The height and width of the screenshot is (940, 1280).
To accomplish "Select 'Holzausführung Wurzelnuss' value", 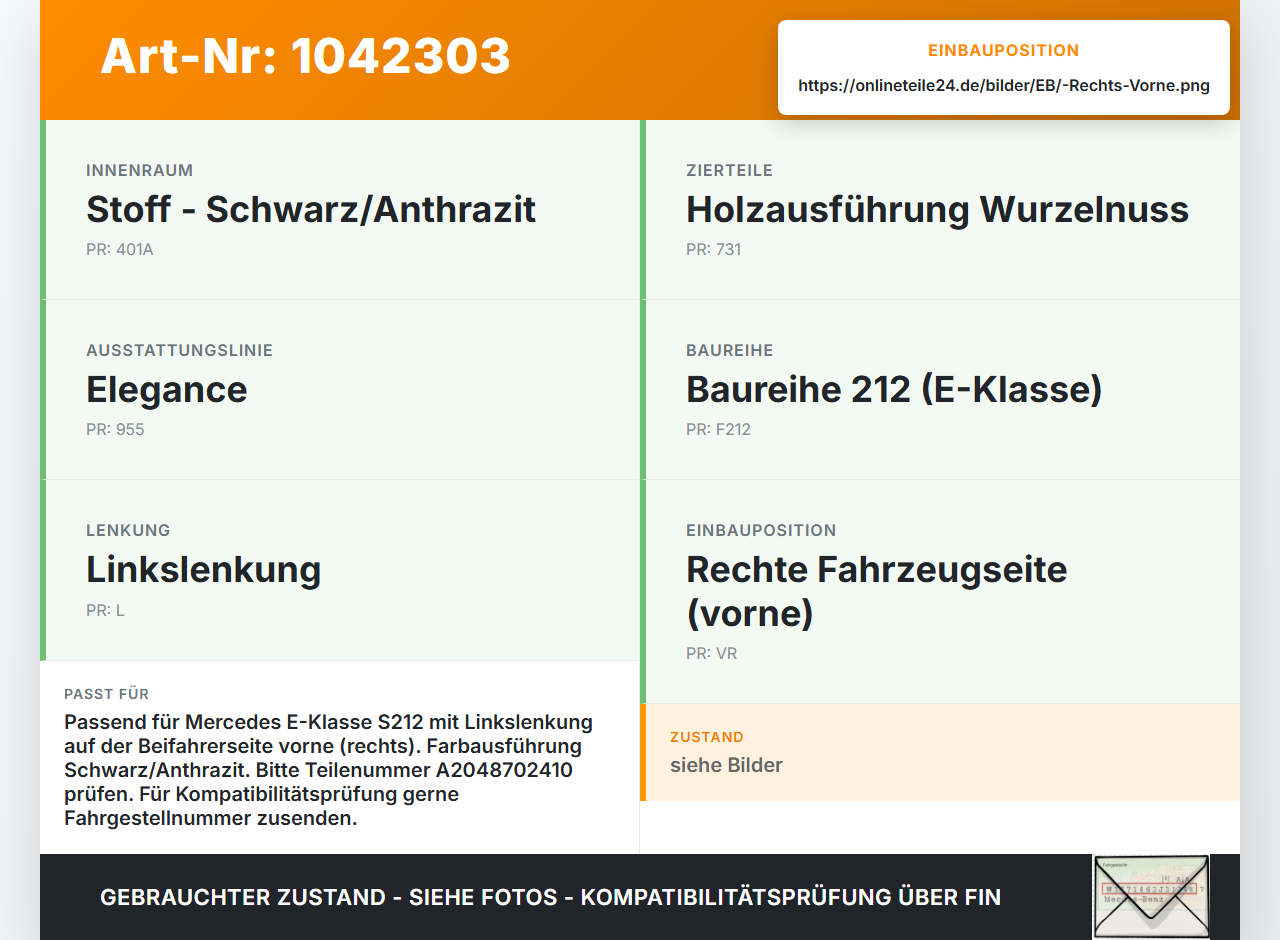I will (x=937, y=210).
